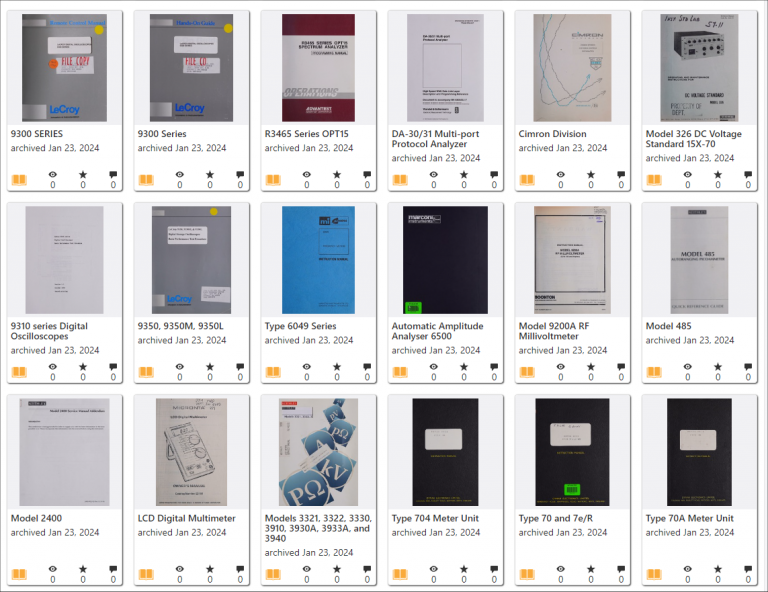Click the views eye icon on Cimron Division
768x592 pixels.
click(x=561, y=174)
